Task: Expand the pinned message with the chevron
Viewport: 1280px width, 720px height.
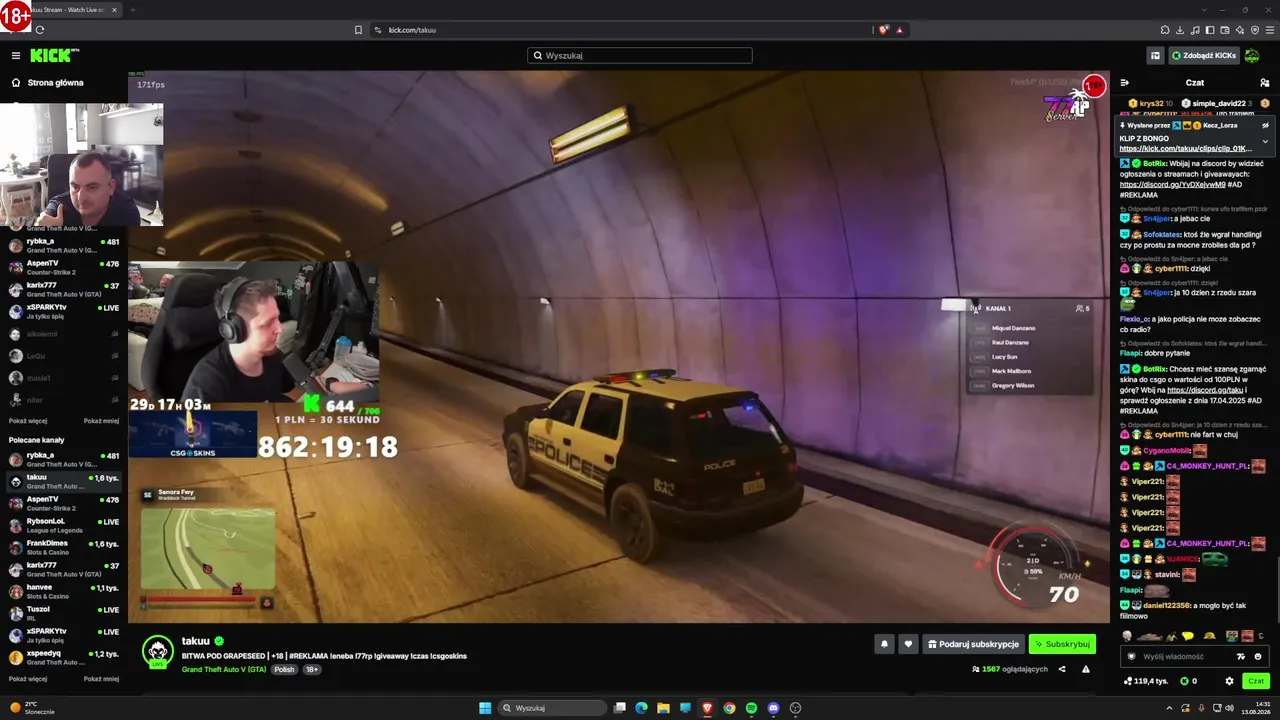Action: tap(1265, 141)
